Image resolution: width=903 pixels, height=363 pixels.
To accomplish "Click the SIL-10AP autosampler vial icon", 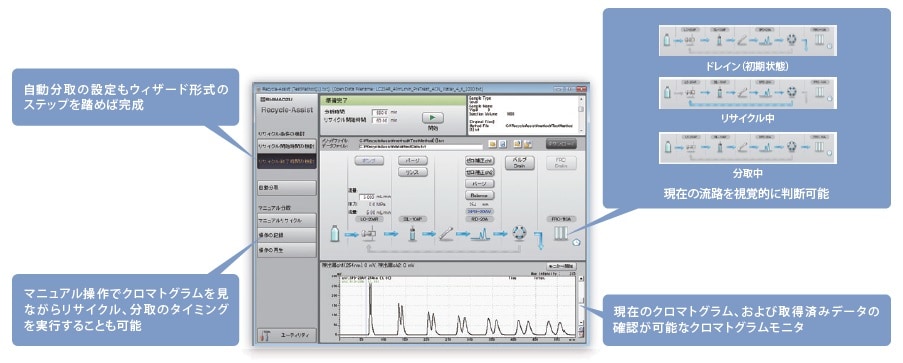I will (412, 234).
